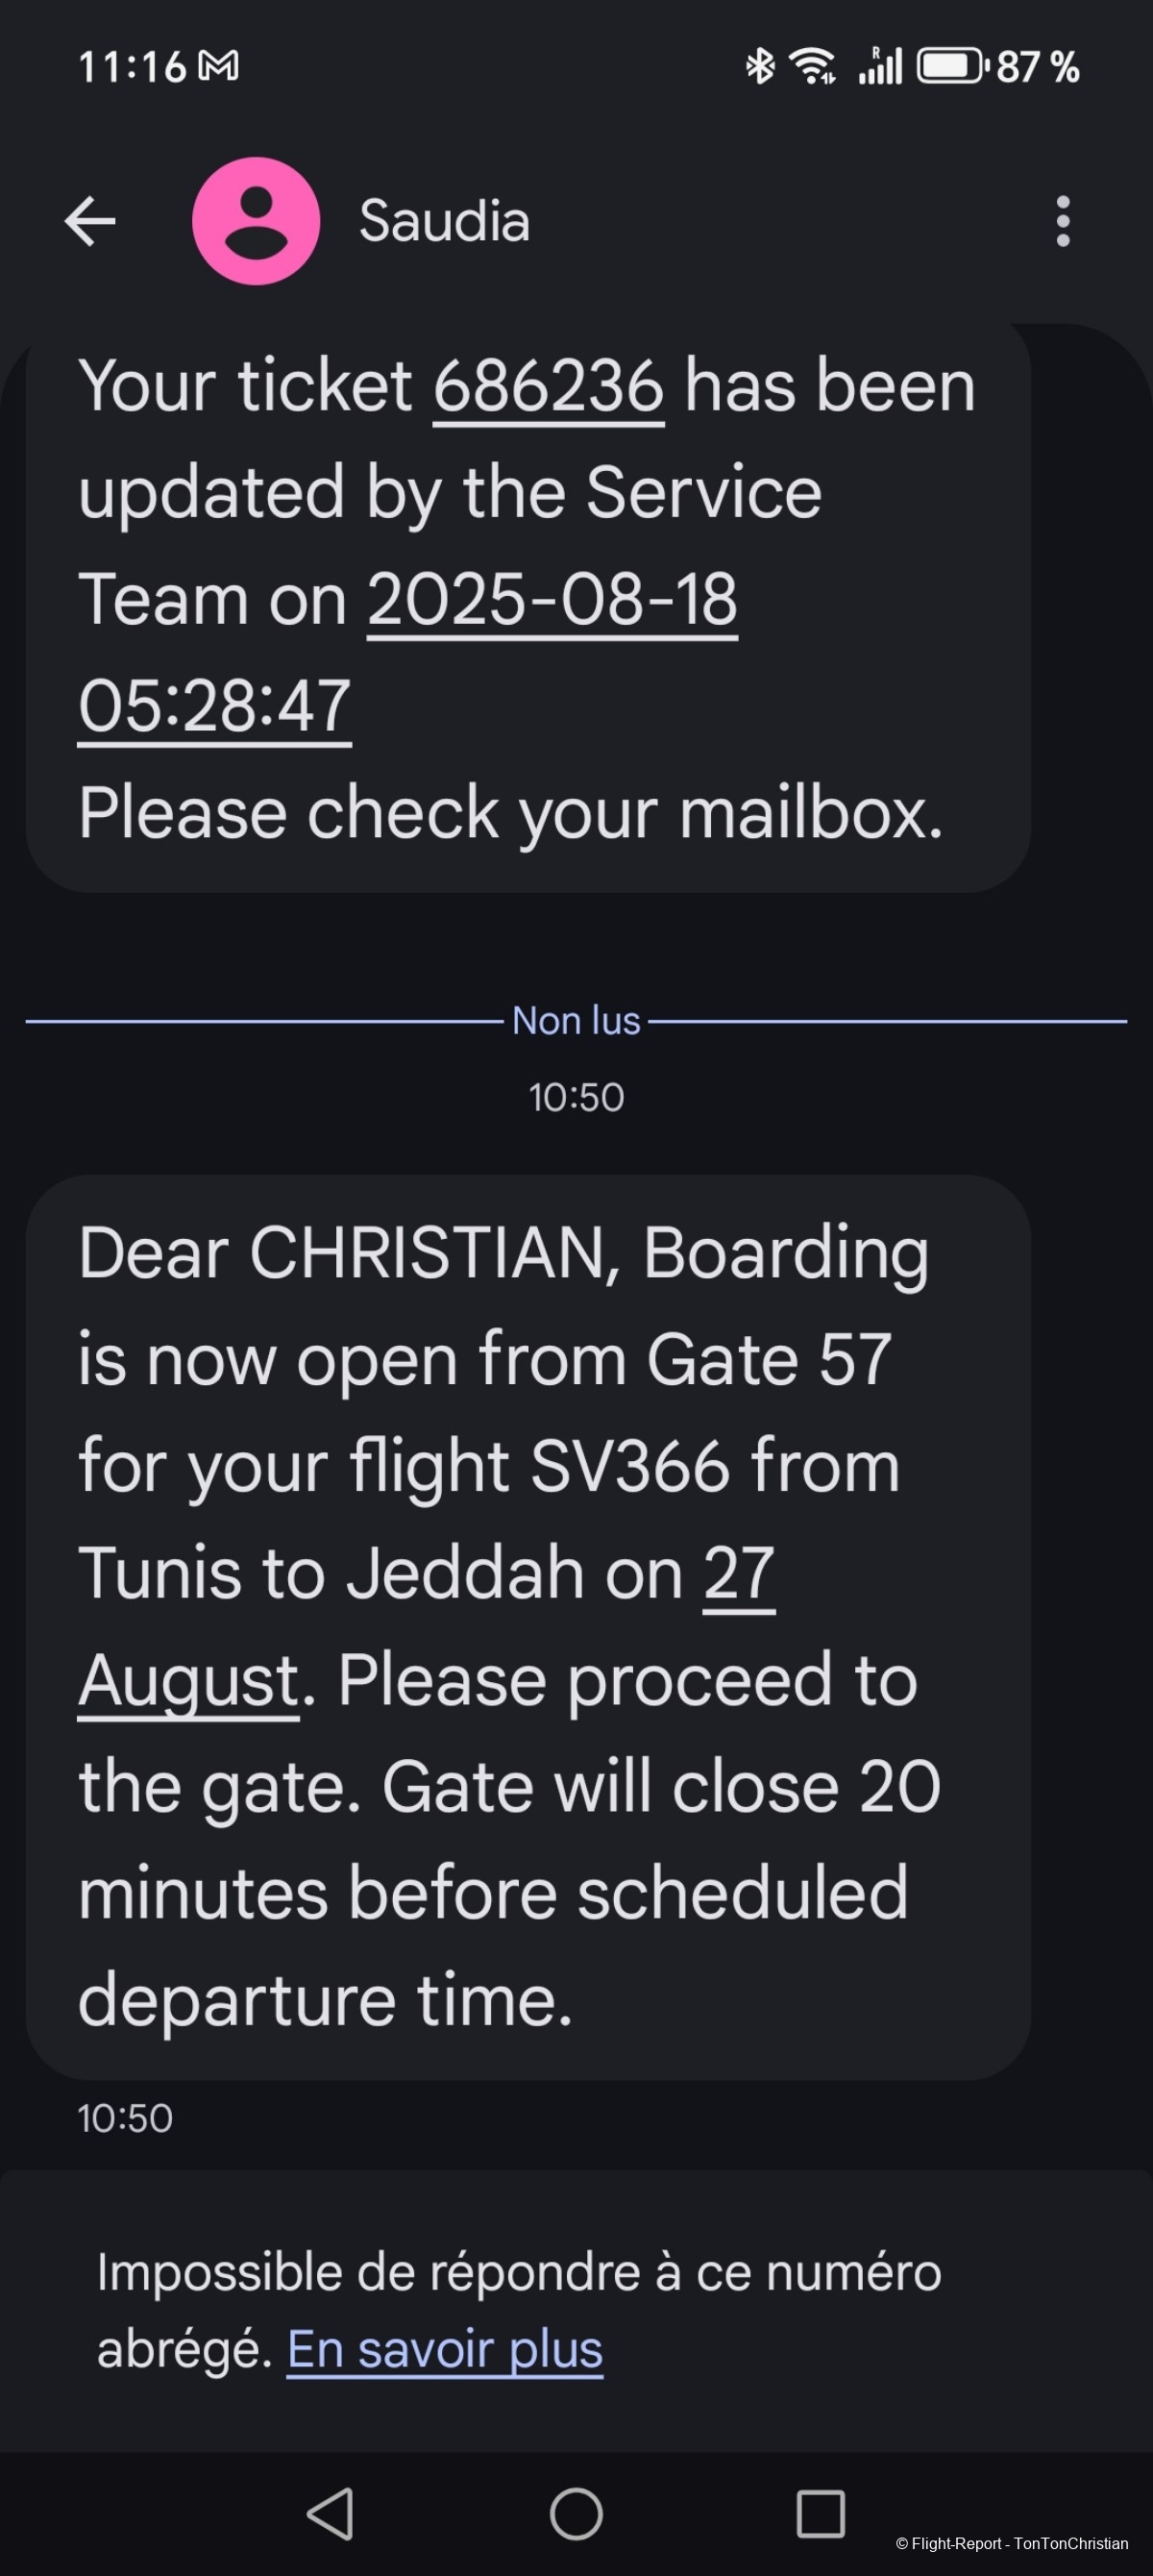Tap the ticket number 686236 link
The image size is (1153, 2576).
click(x=548, y=386)
